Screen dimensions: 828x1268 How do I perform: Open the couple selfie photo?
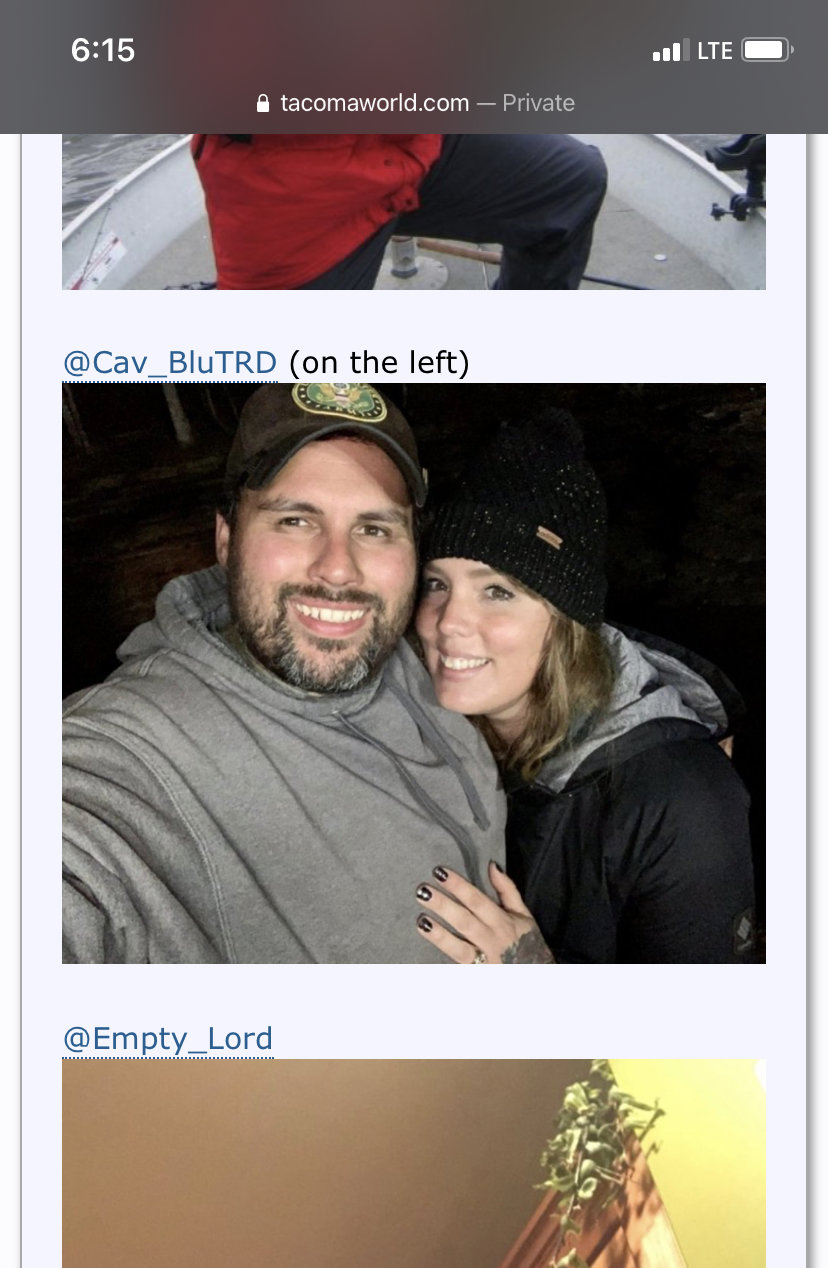pyautogui.click(x=414, y=673)
